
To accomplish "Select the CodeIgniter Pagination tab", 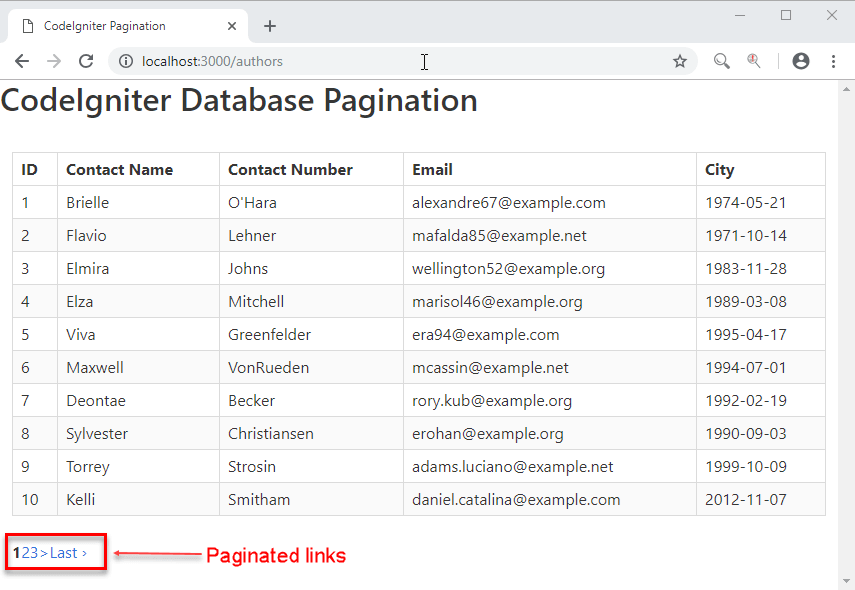I will 110,26.
